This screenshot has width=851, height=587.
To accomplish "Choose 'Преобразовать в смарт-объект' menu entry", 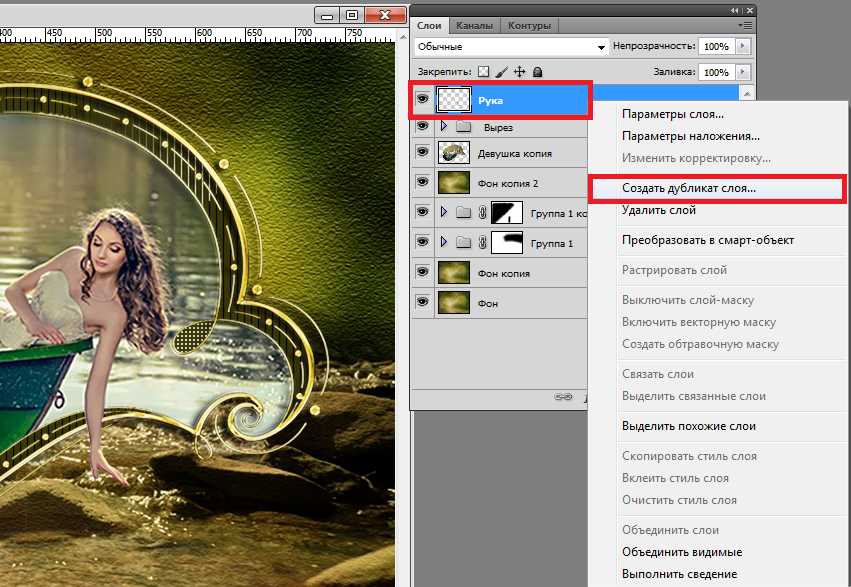I will [x=708, y=240].
